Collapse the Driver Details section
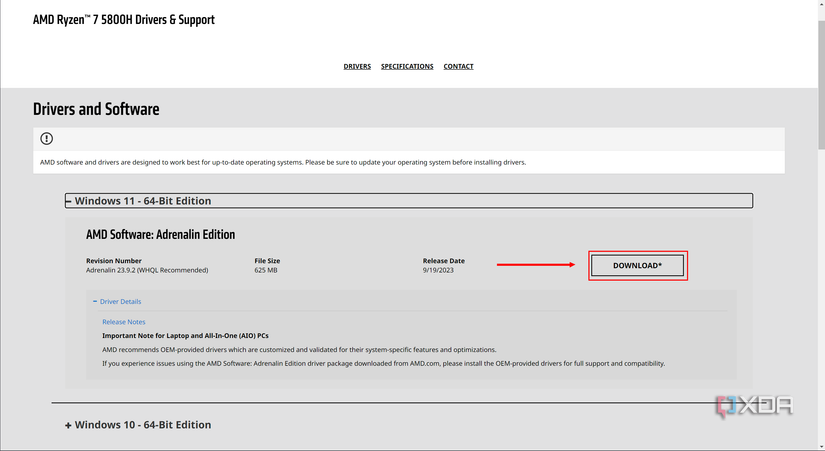The width and height of the screenshot is (825, 451). pyautogui.click(x=117, y=302)
